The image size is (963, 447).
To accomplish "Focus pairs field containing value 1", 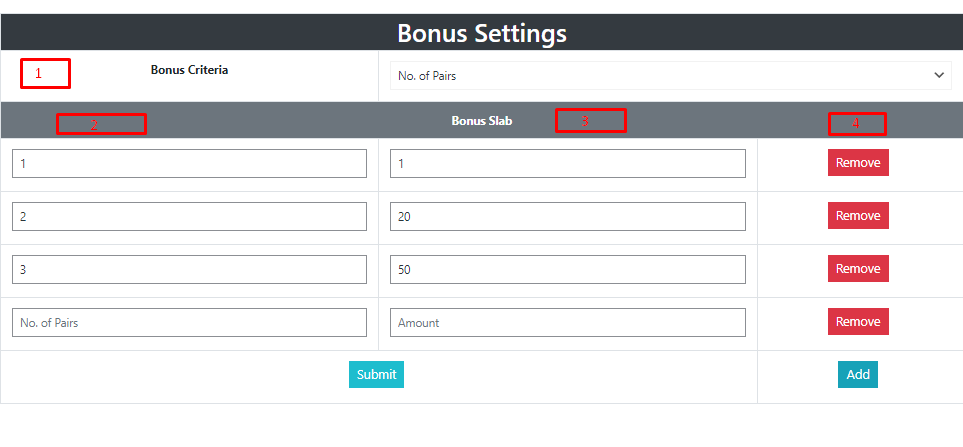I will tap(190, 164).
